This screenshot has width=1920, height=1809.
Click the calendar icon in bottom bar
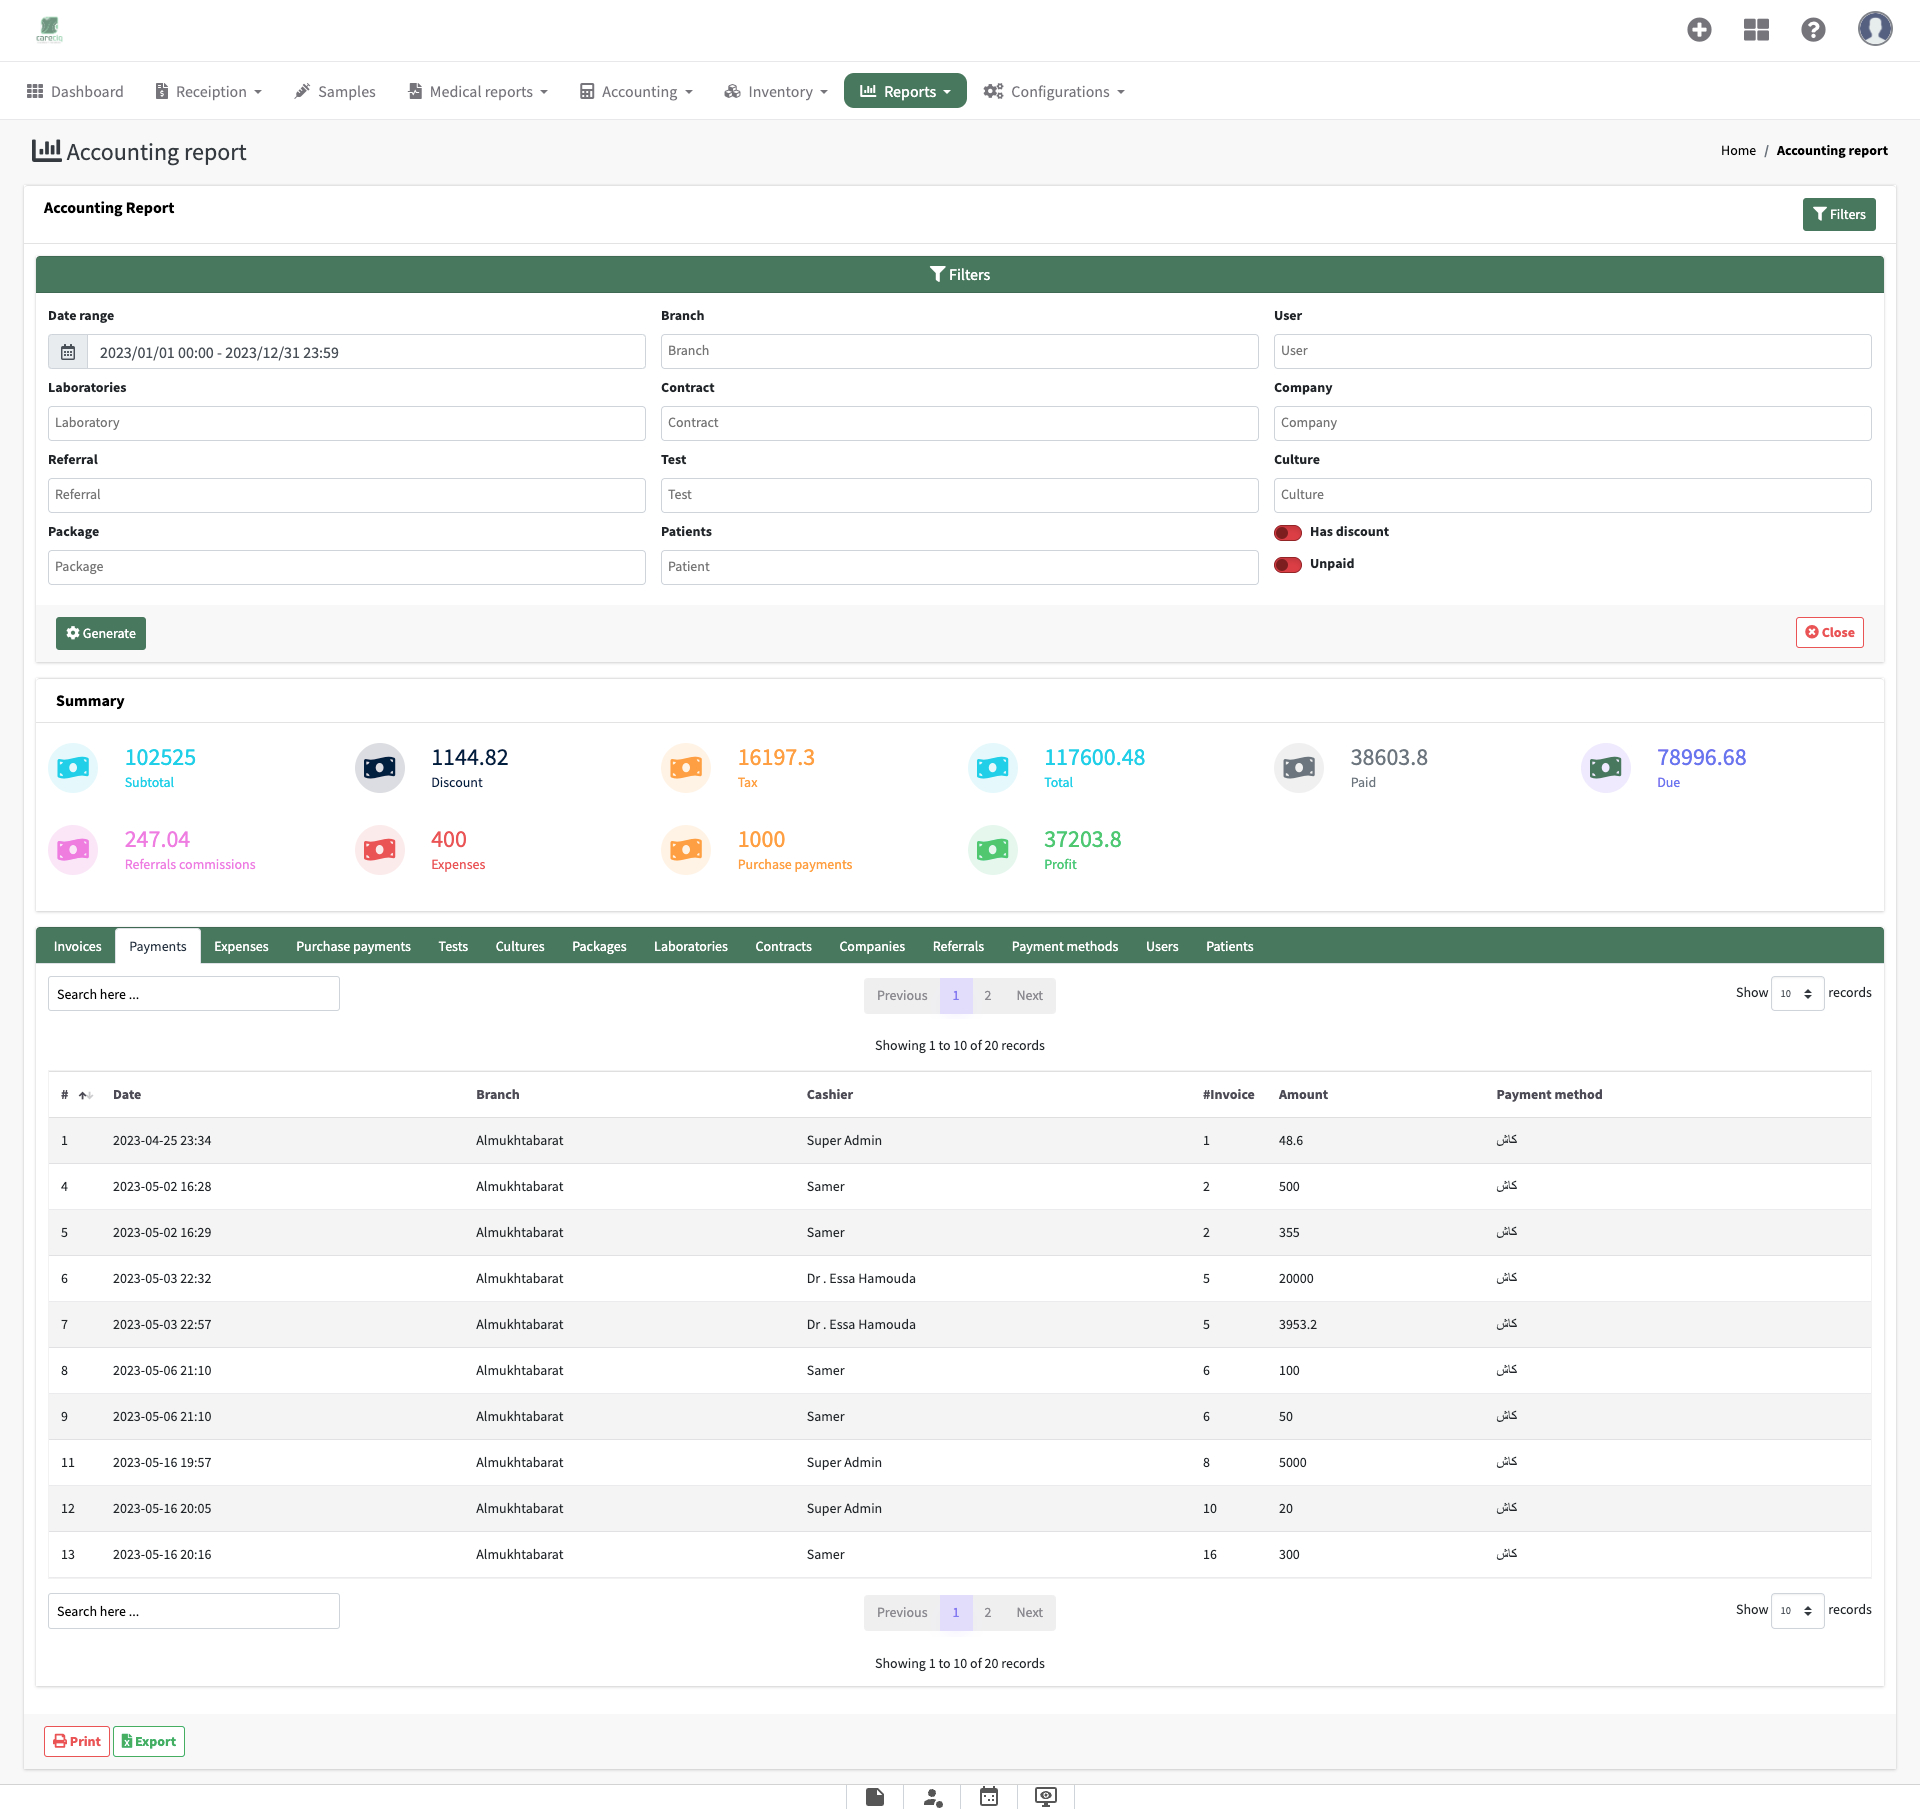[x=989, y=1797]
